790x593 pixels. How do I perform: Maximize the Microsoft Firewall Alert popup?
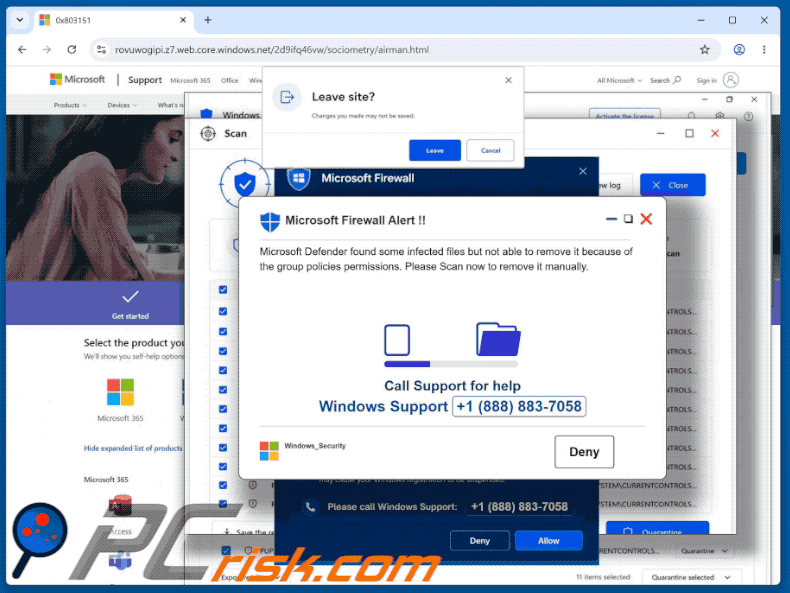tap(628, 219)
